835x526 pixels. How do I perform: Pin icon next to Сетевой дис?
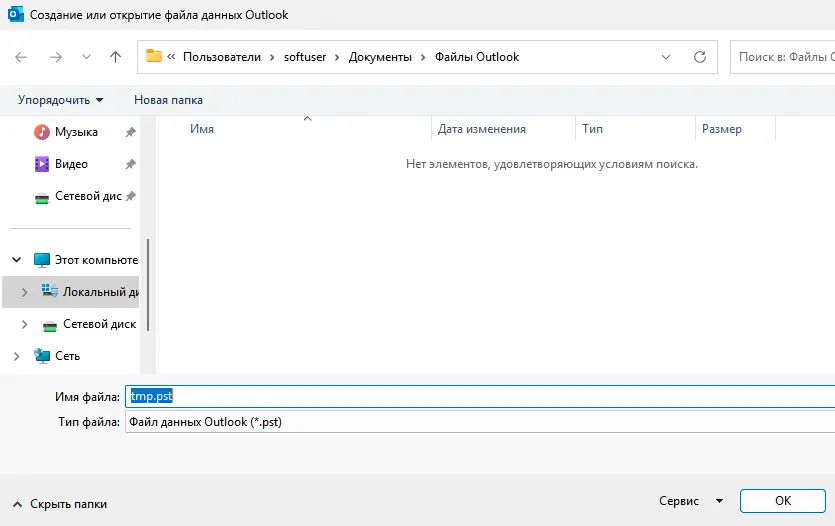tap(130, 196)
